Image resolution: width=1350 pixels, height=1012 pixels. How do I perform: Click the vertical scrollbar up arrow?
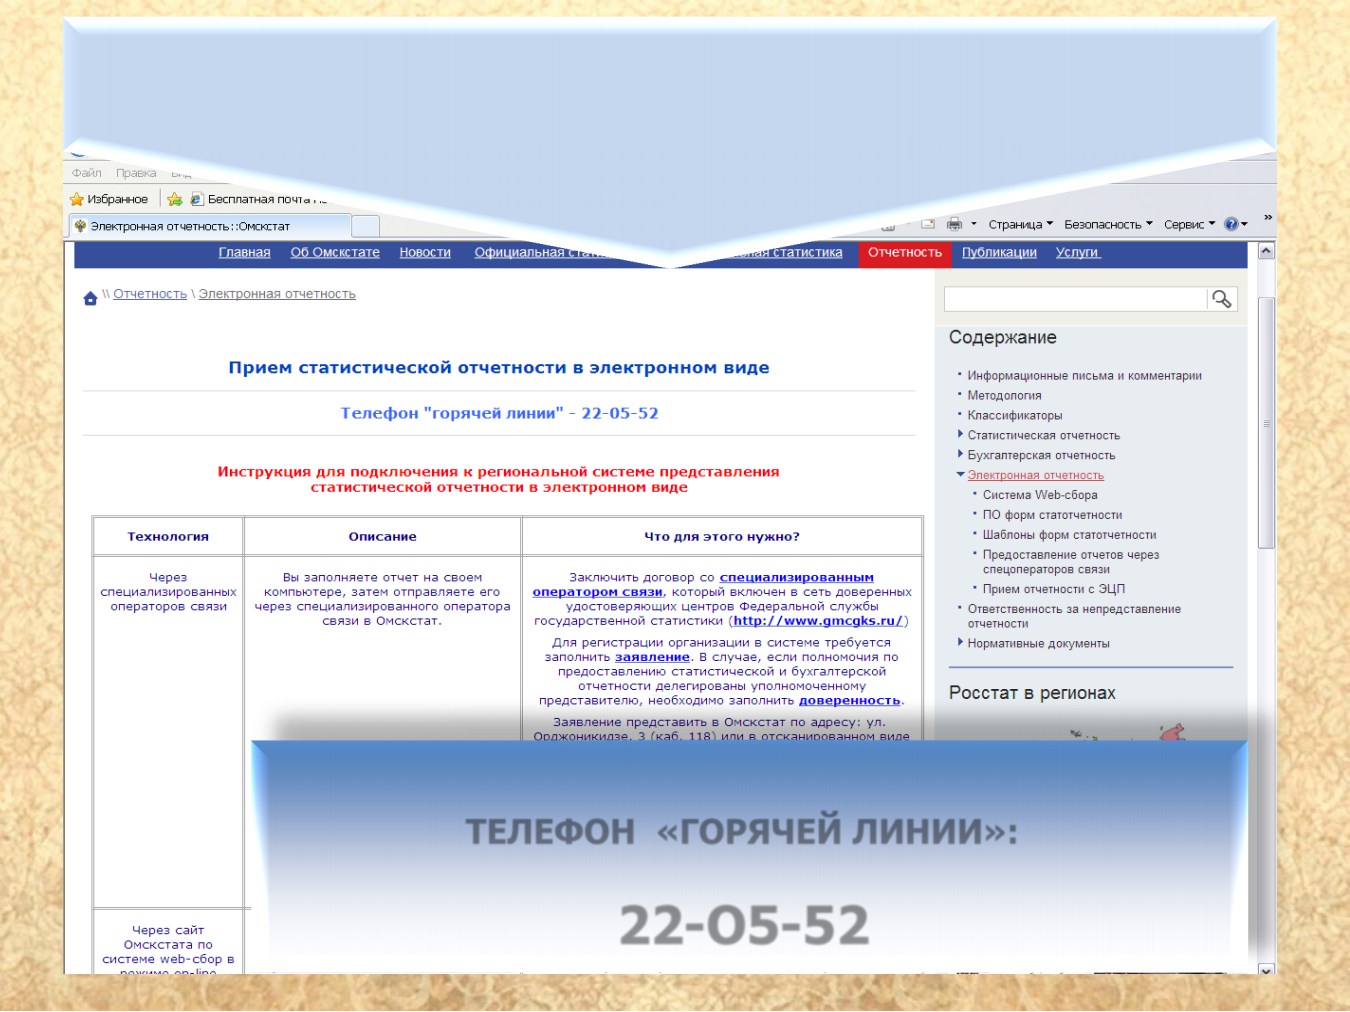[x=1266, y=251]
